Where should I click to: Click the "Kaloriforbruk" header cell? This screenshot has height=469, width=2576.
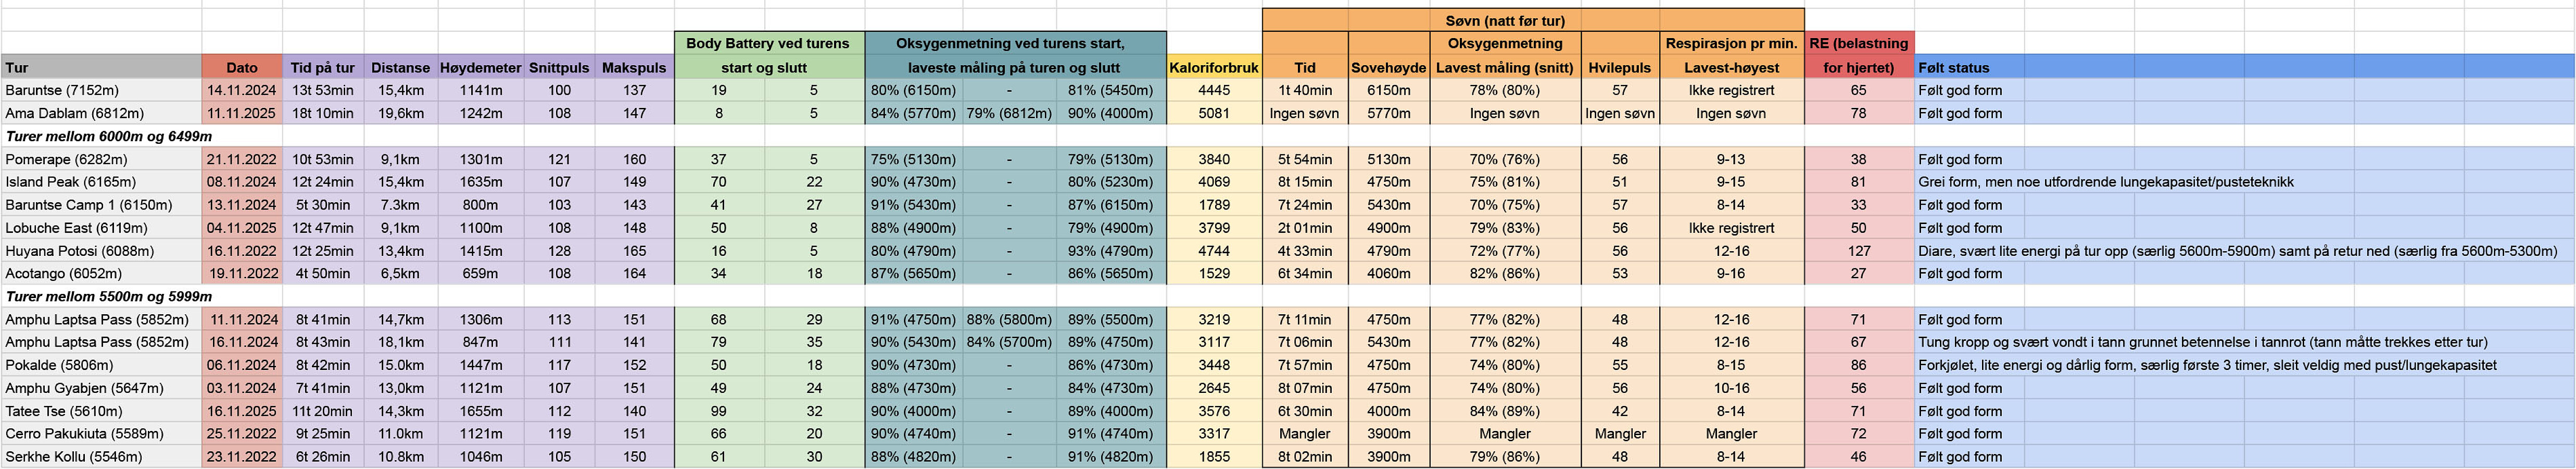pyautogui.click(x=1214, y=68)
